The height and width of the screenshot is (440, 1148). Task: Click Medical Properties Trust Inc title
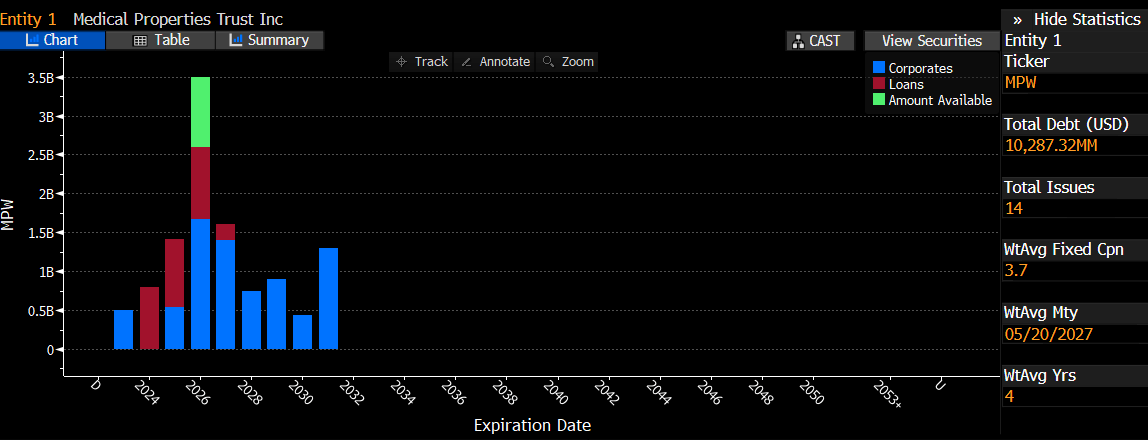pyautogui.click(x=178, y=19)
